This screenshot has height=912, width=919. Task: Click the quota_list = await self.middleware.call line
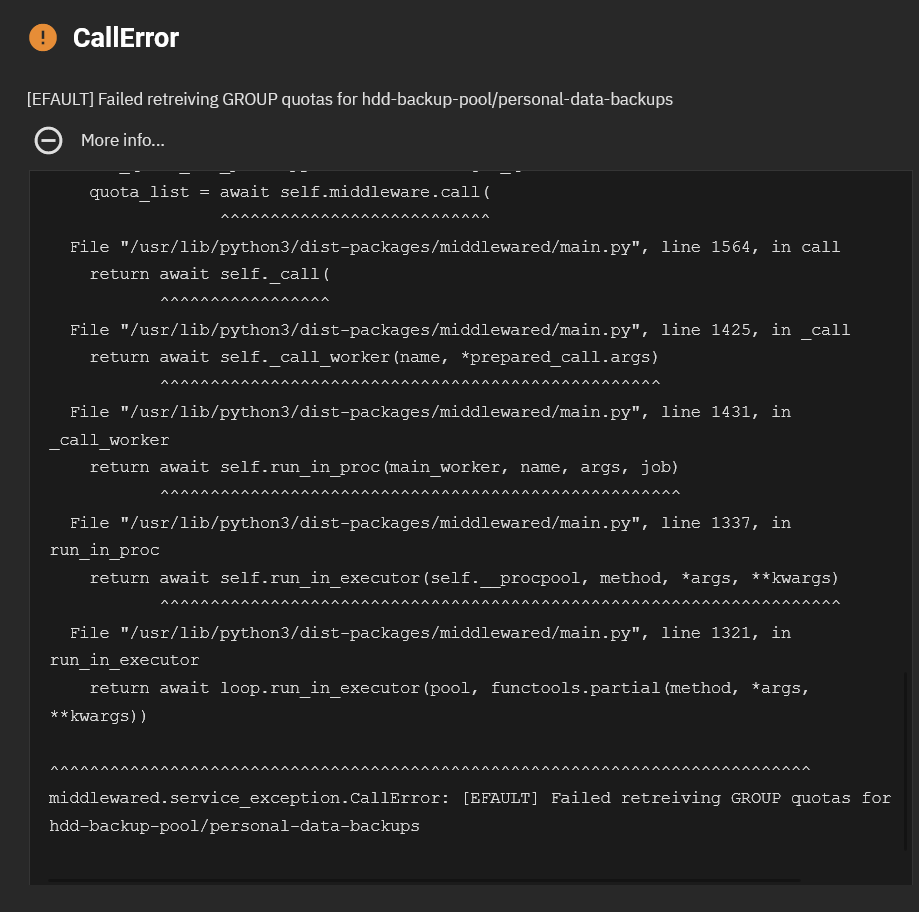click(290, 192)
